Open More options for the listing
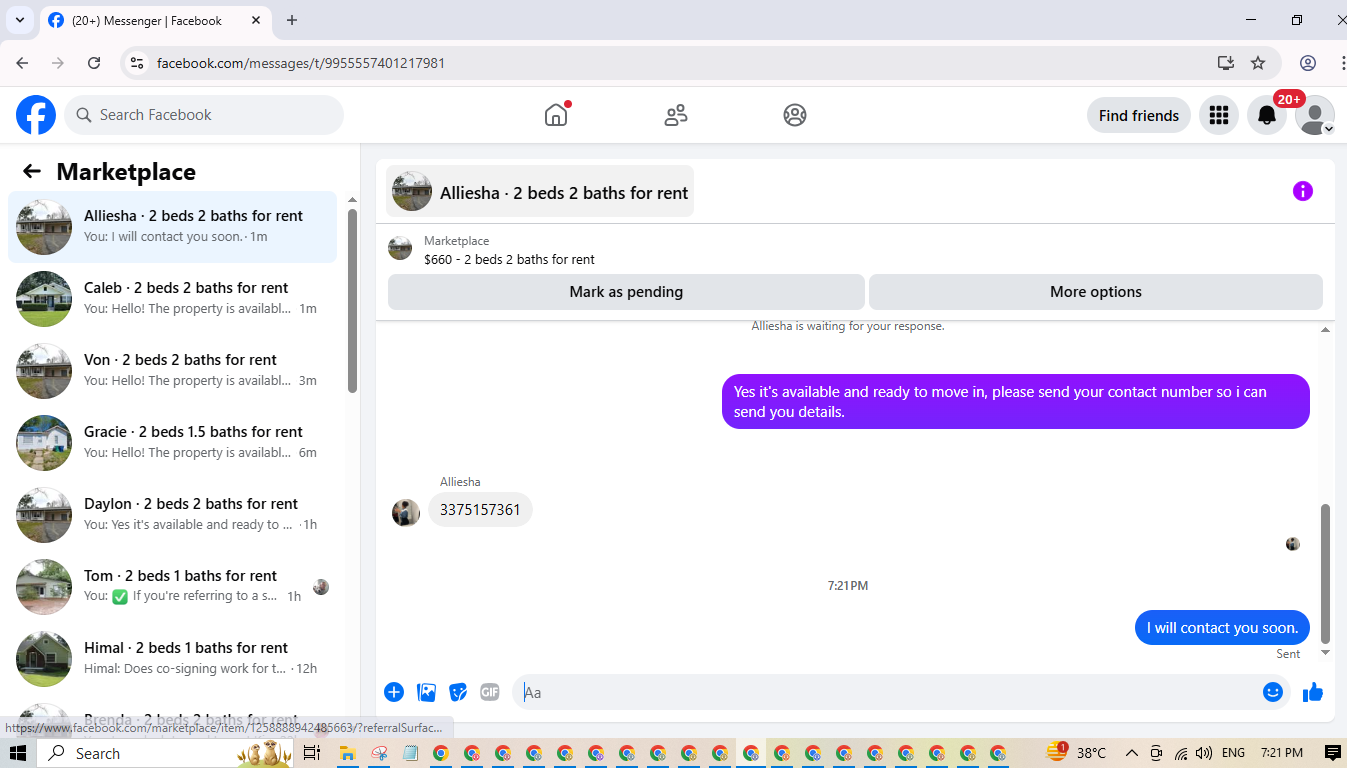The image size is (1347, 768). (1096, 292)
